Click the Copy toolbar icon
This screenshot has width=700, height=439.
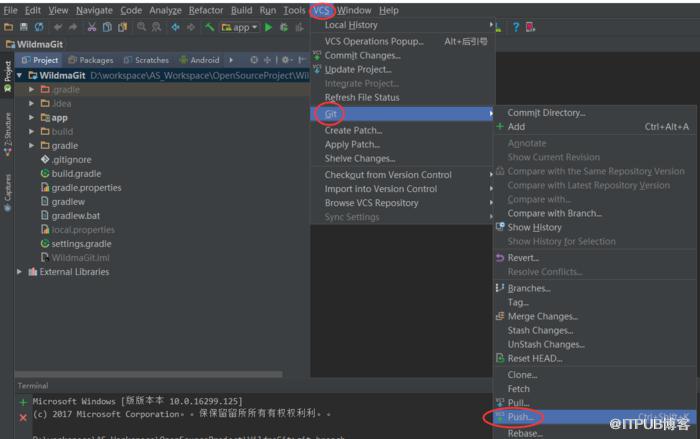pyautogui.click(x=107, y=27)
